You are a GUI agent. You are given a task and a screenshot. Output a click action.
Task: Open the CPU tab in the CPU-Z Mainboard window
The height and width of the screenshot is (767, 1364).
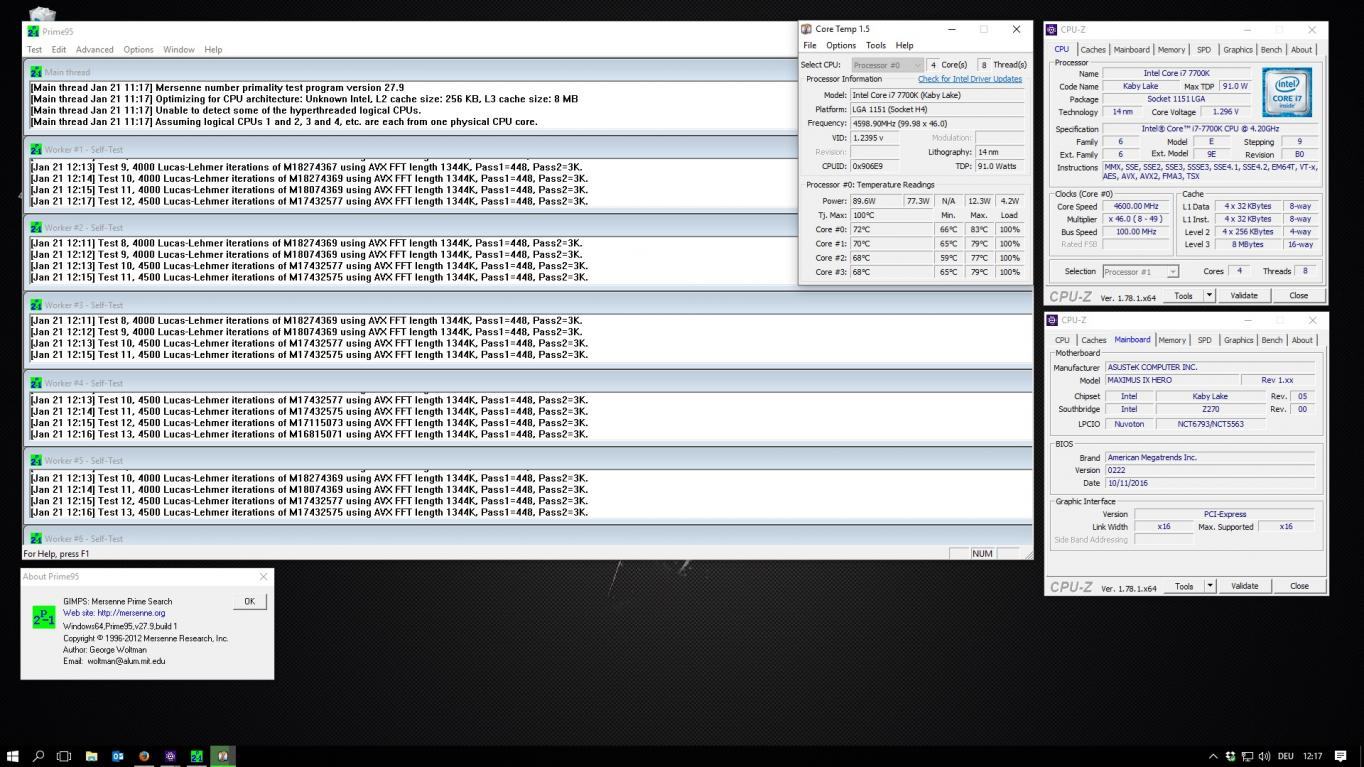(1062, 340)
